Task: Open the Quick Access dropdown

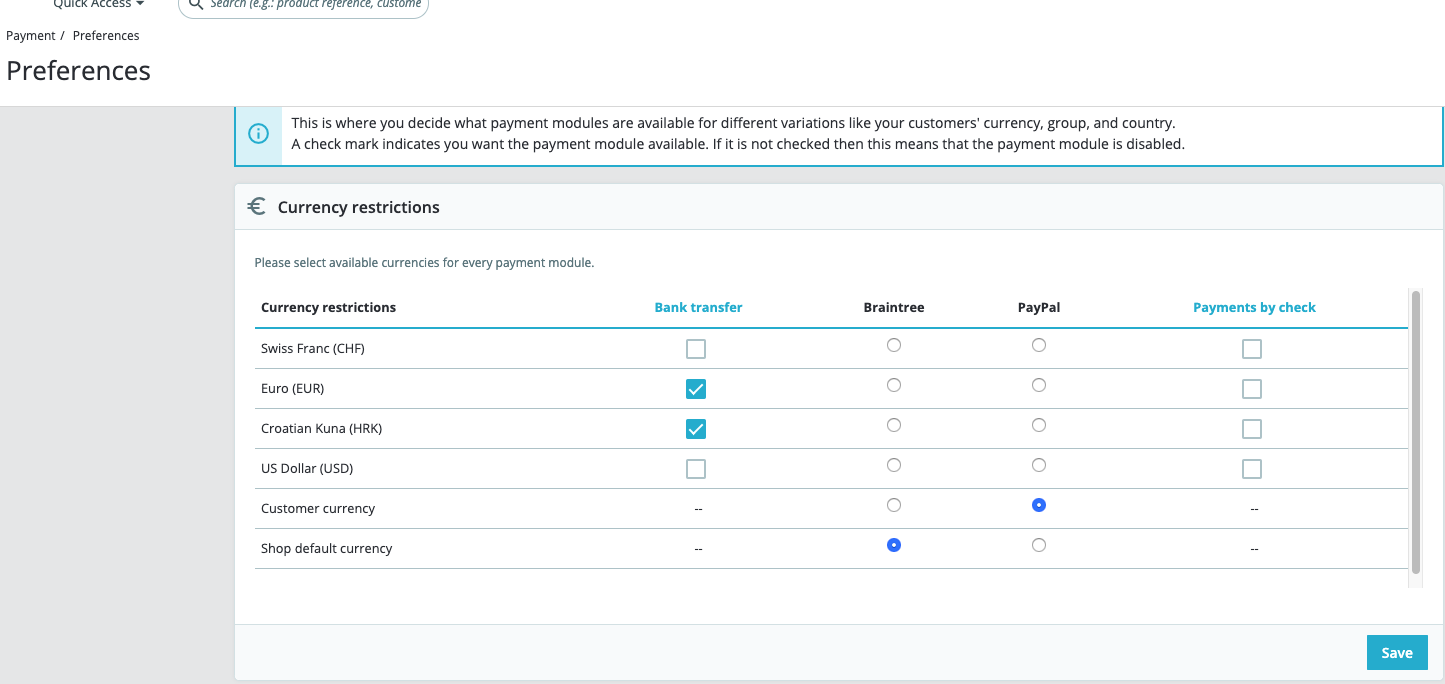Action: pyautogui.click(x=98, y=4)
